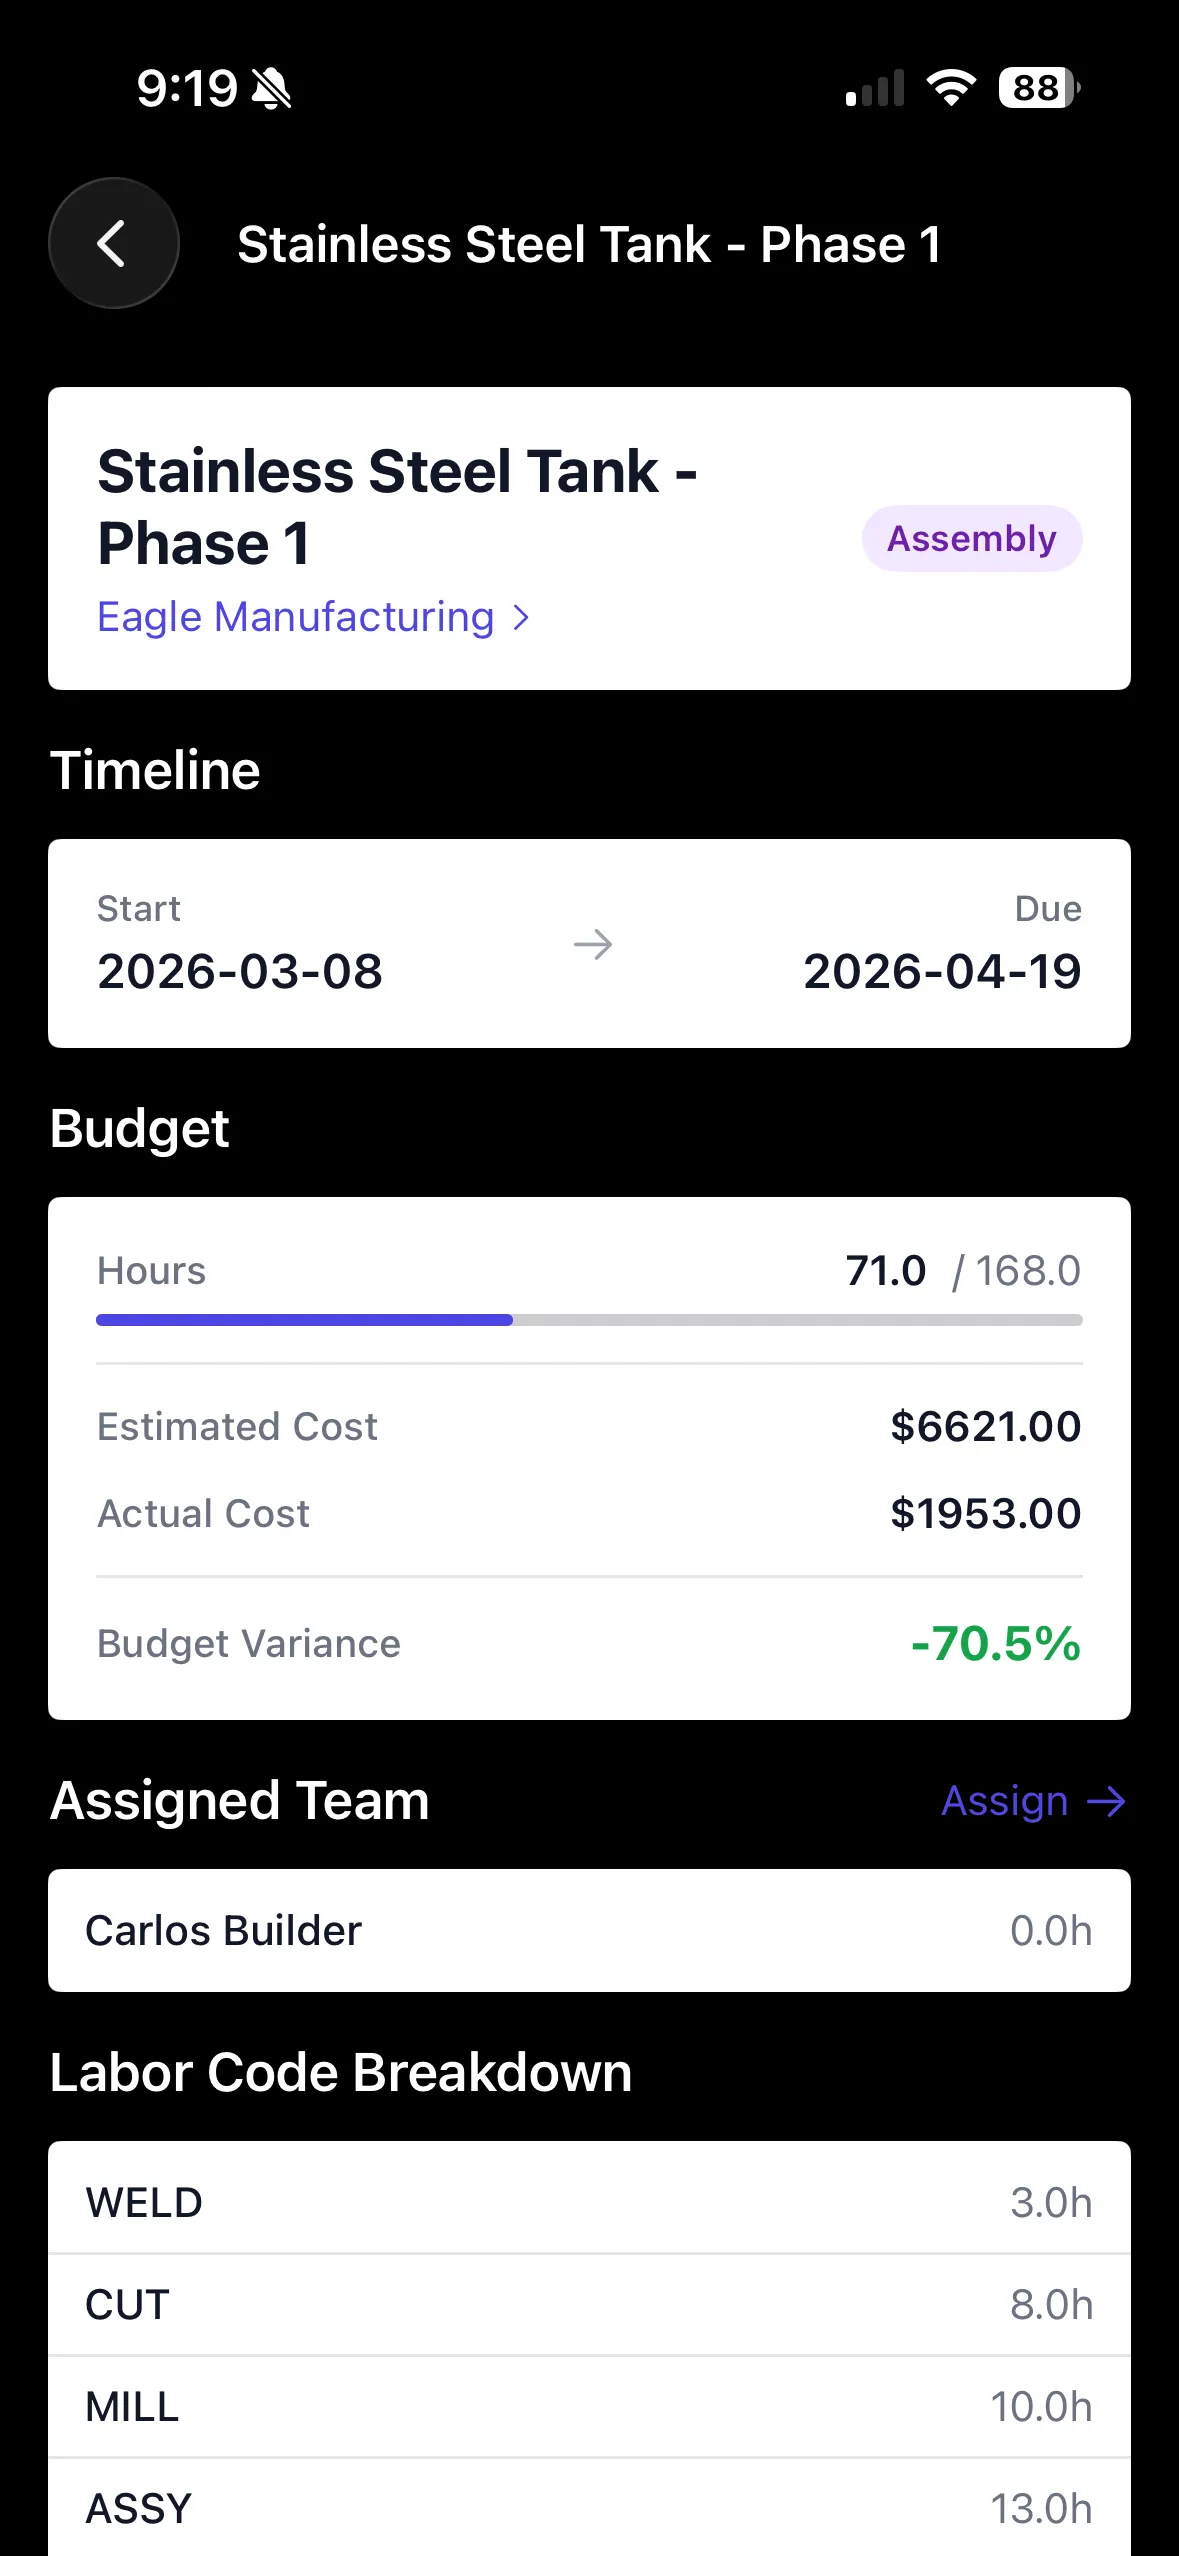Image resolution: width=1179 pixels, height=2556 pixels.
Task: Select the CUT labor code row
Action: 589,2304
